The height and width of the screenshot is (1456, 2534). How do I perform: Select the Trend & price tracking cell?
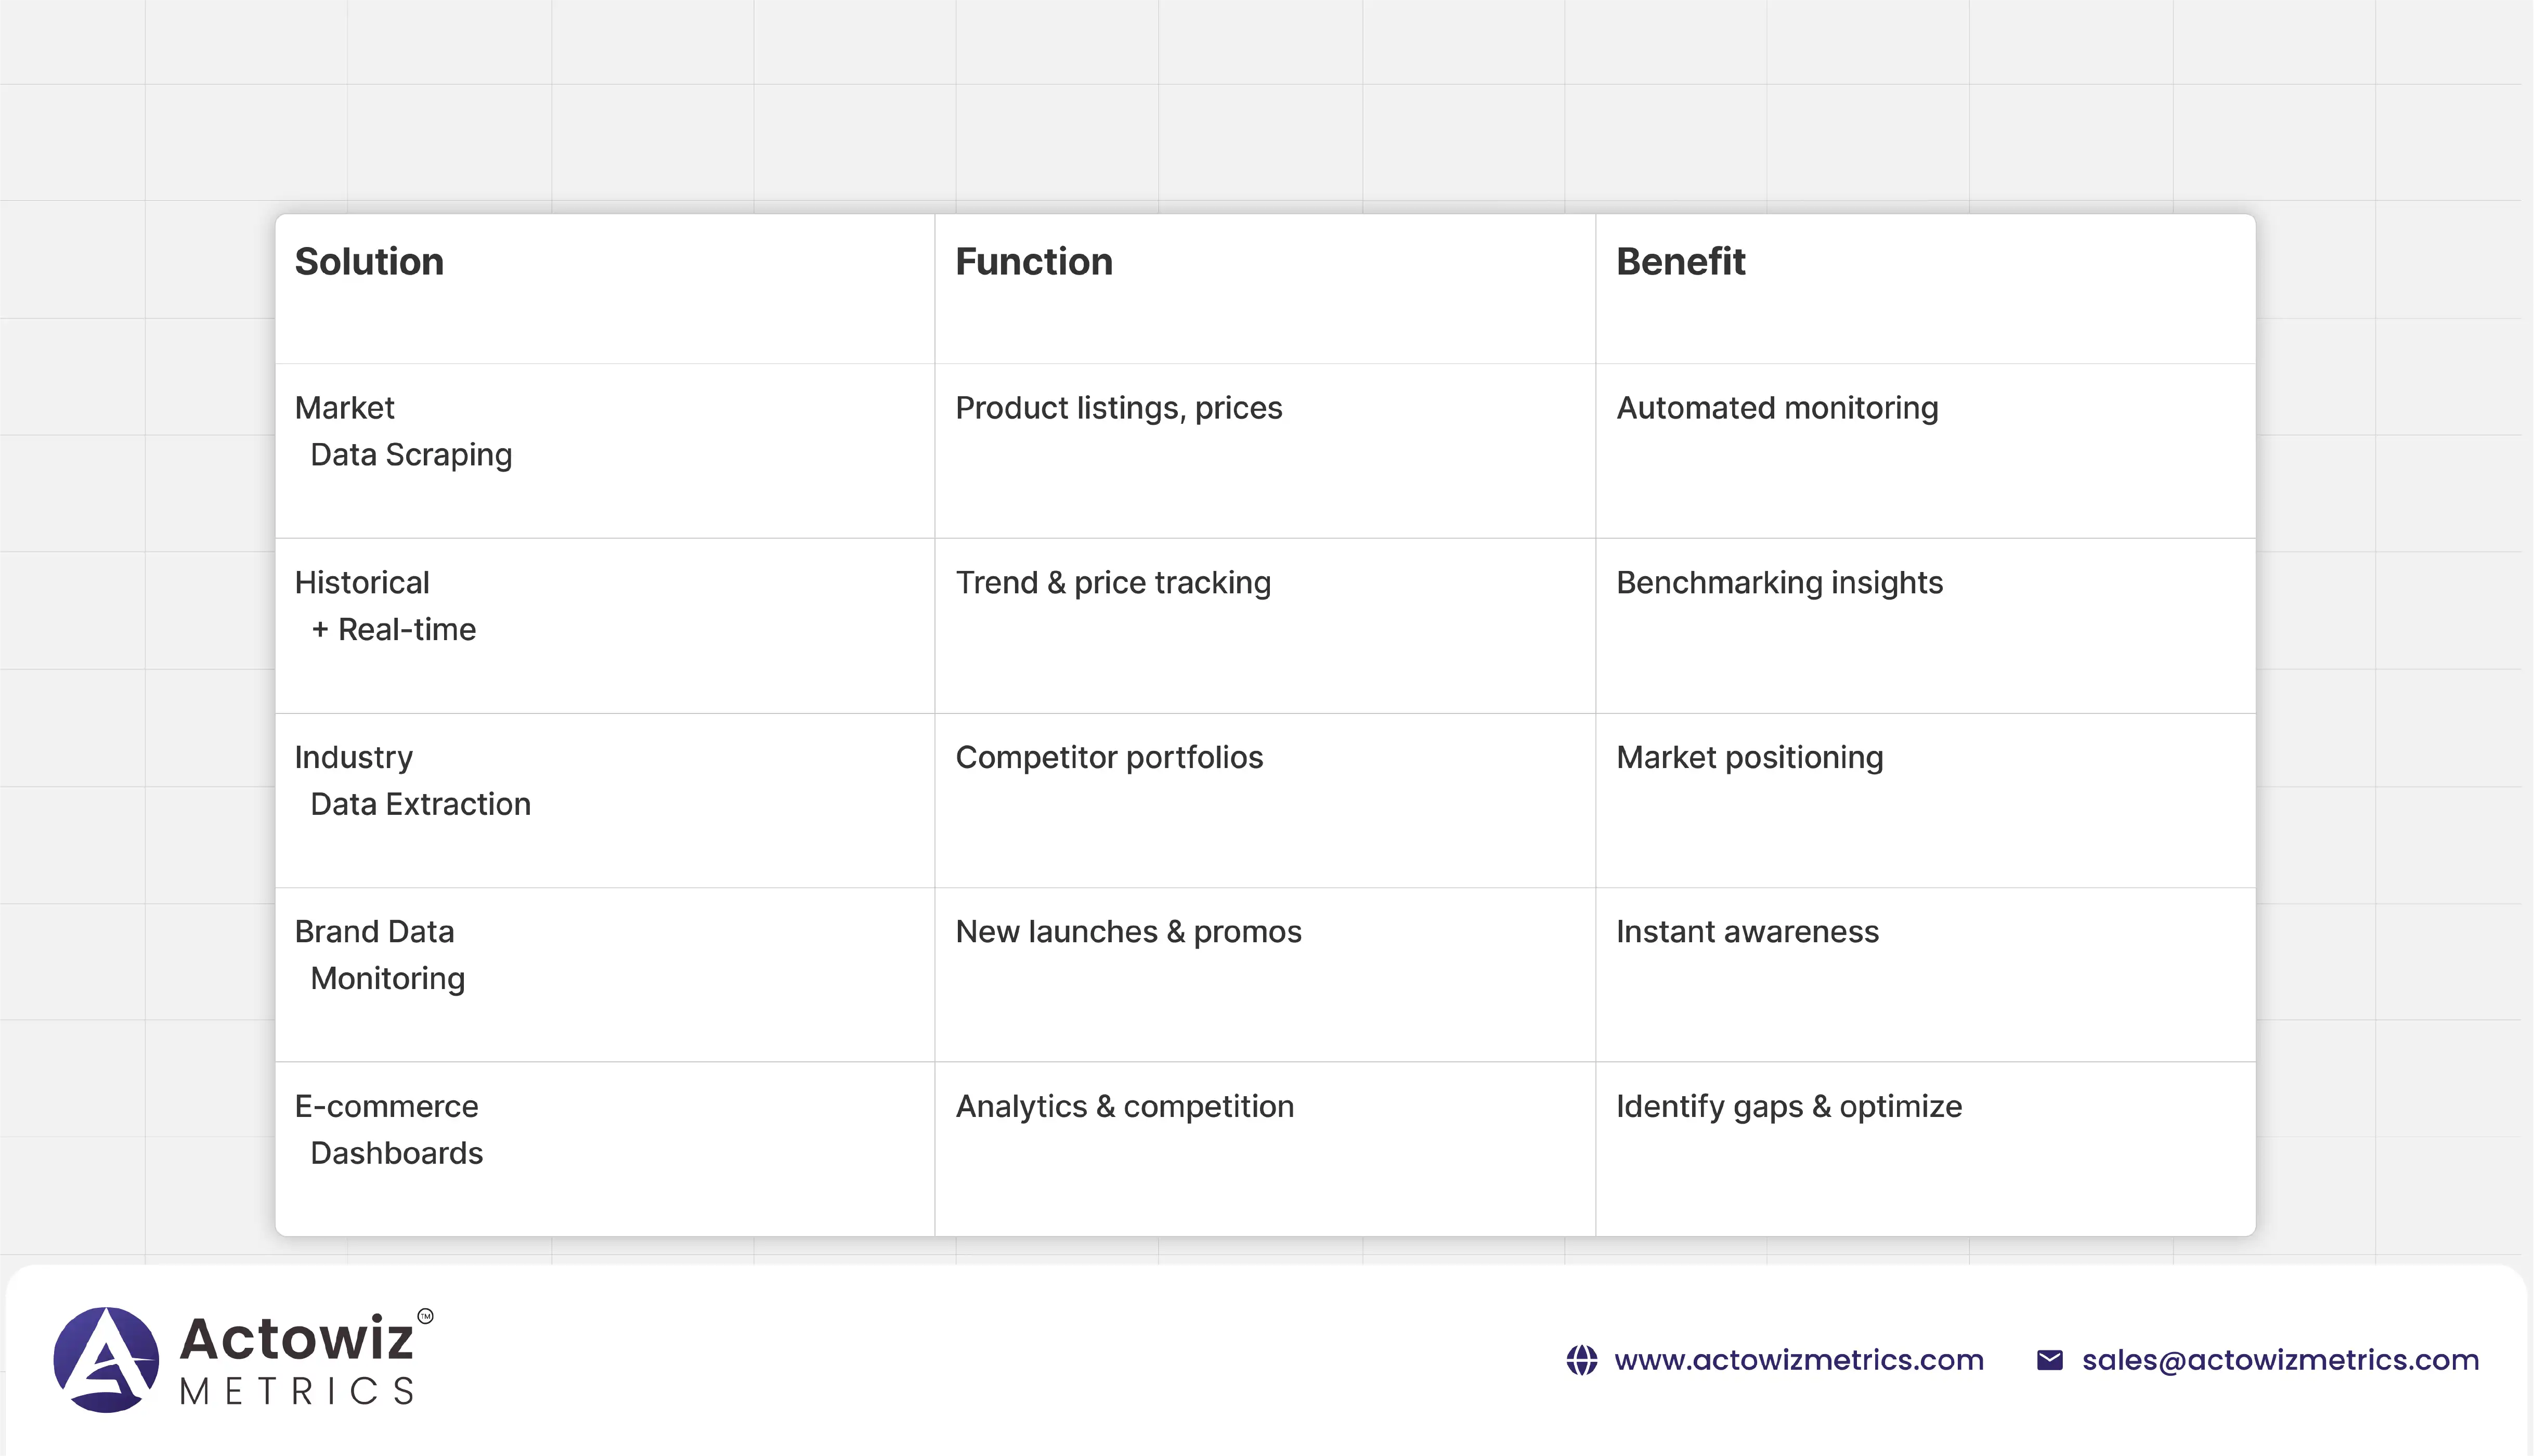[x=1113, y=583]
